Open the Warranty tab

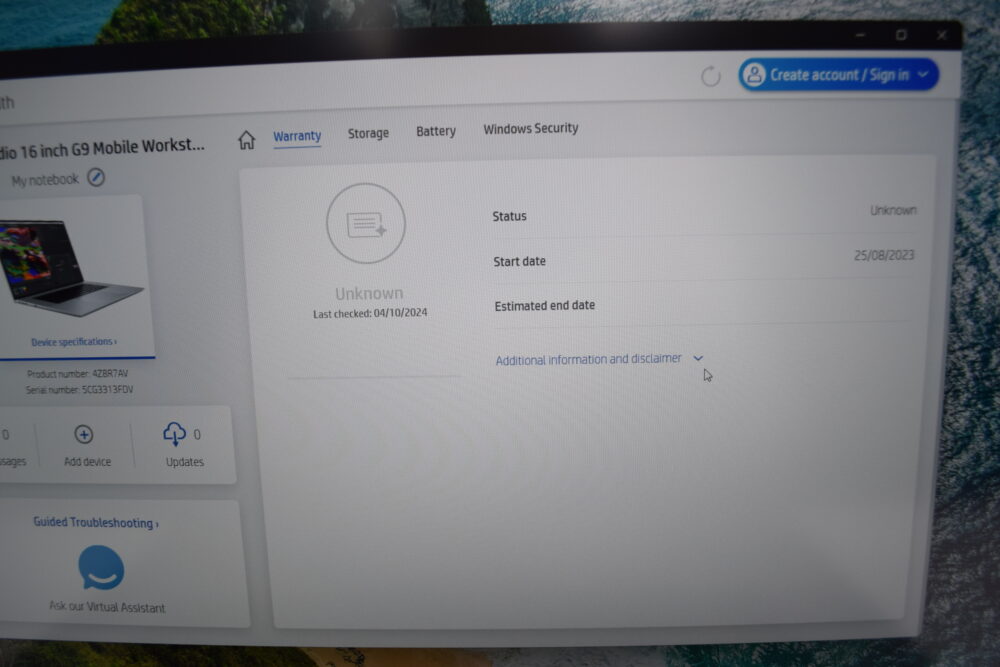coord(297,136)
